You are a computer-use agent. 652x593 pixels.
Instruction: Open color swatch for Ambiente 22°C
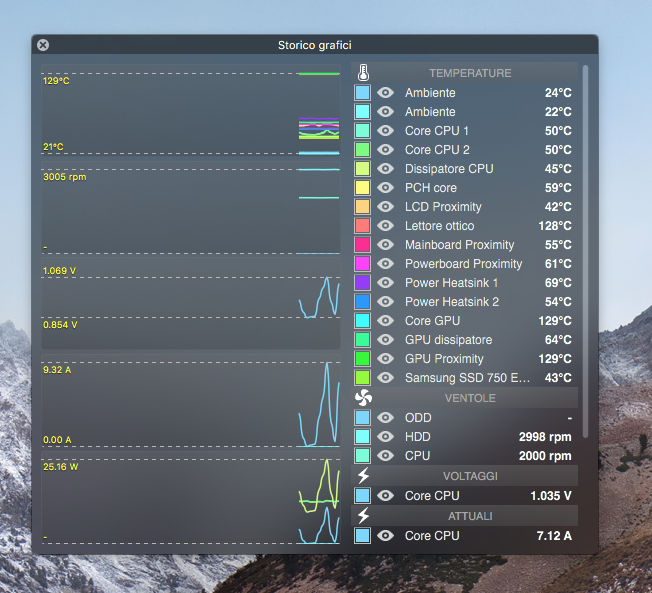coord(363,111)
